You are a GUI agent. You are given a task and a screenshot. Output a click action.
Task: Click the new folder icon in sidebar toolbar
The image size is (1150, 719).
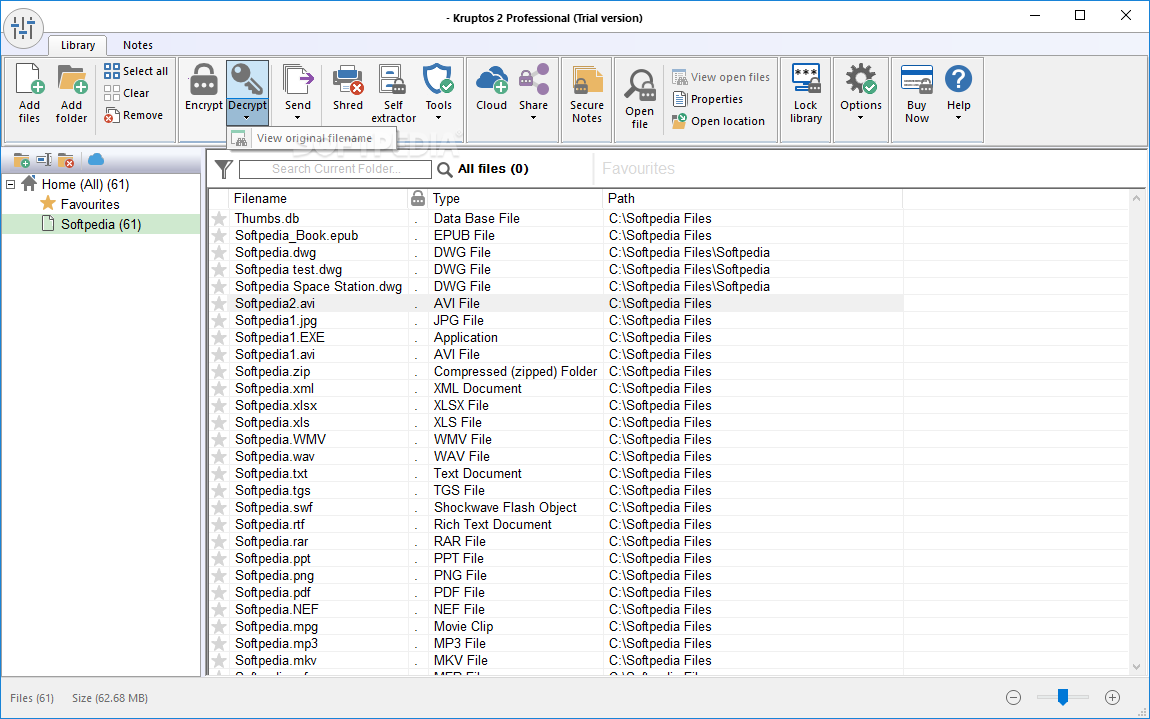[22, 160]
